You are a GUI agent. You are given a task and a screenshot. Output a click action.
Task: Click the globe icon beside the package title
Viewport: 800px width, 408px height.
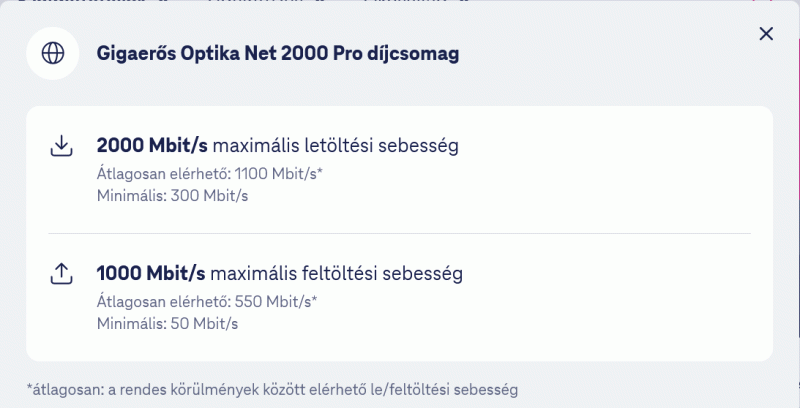[53, 53]
